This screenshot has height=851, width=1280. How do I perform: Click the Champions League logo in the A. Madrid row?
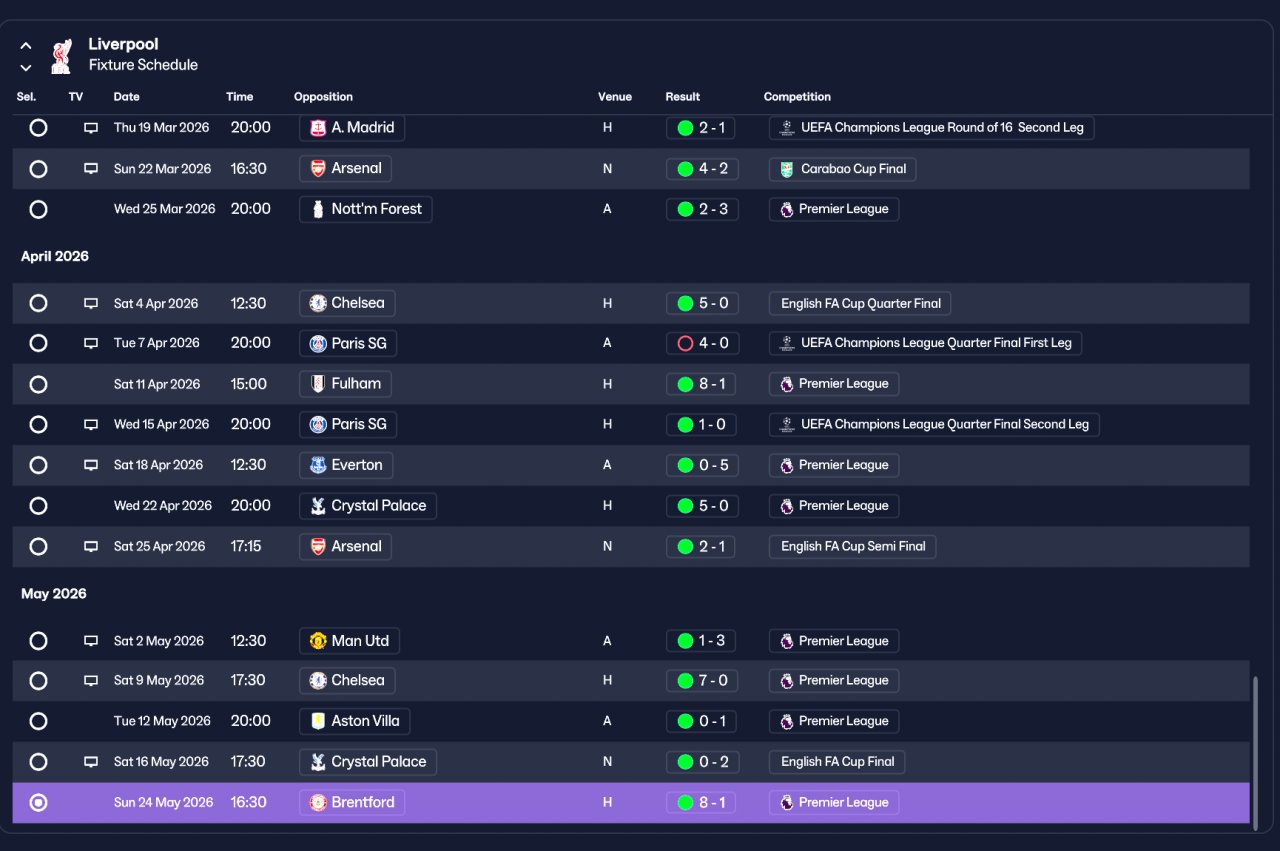coord(787,128)
